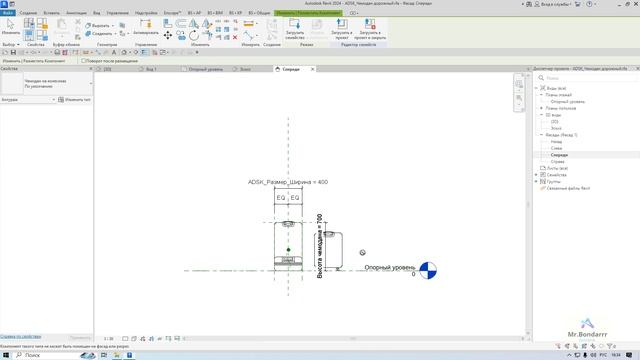Click the Properties panel icon in ribbon
640x360 pixels.
[x=29, y=35]
